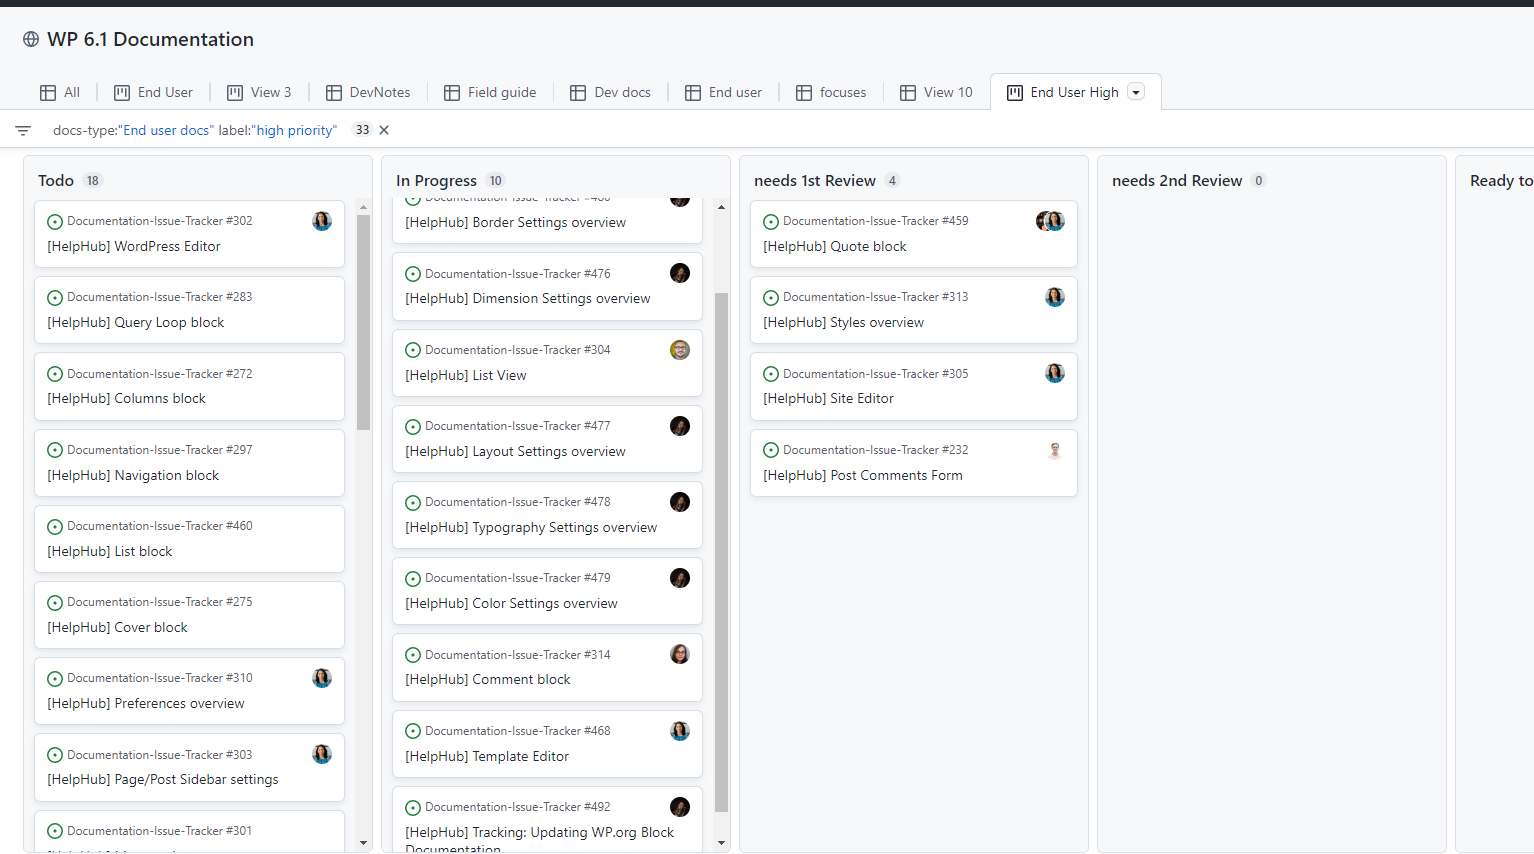Image resolution: width=1534 pixels, height=854 pixels.
Task: Open [HelpHub] Navigation block issue
Action: tap(133, 475)
